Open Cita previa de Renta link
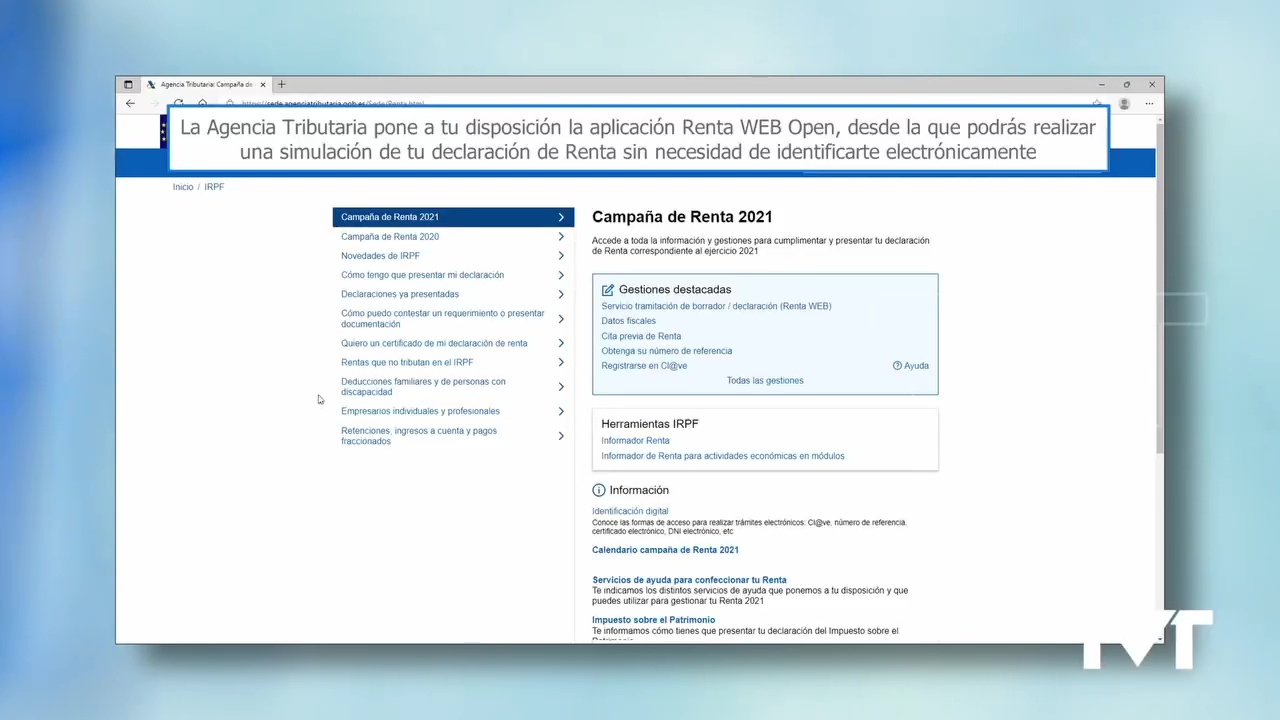This screenshot has height=720, width=1280. [641, 336]
